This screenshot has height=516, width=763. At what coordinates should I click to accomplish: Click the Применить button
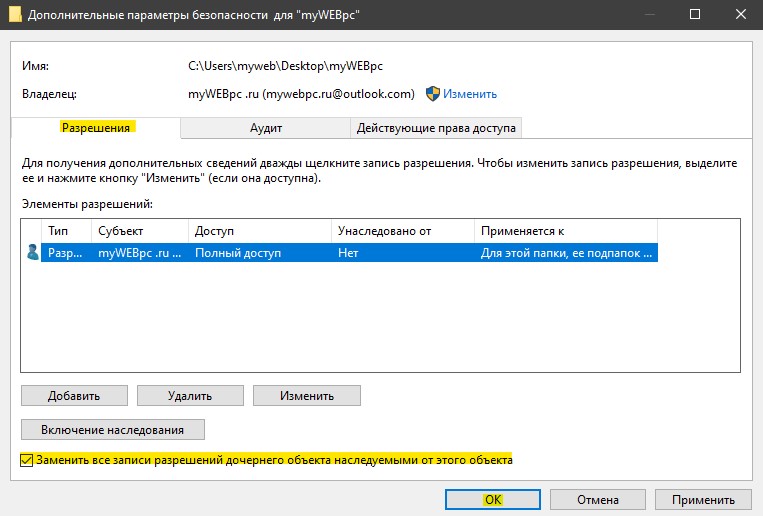(703, 500)
